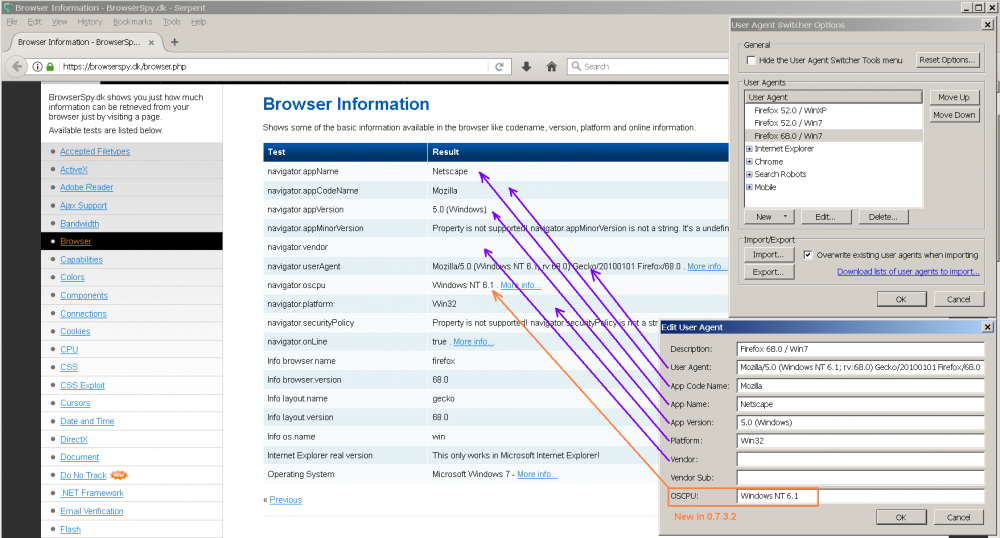Enable Hide the User Agent Switcher Tools menu
This screenshot has height=538, width=1000.
click(751, 60)
